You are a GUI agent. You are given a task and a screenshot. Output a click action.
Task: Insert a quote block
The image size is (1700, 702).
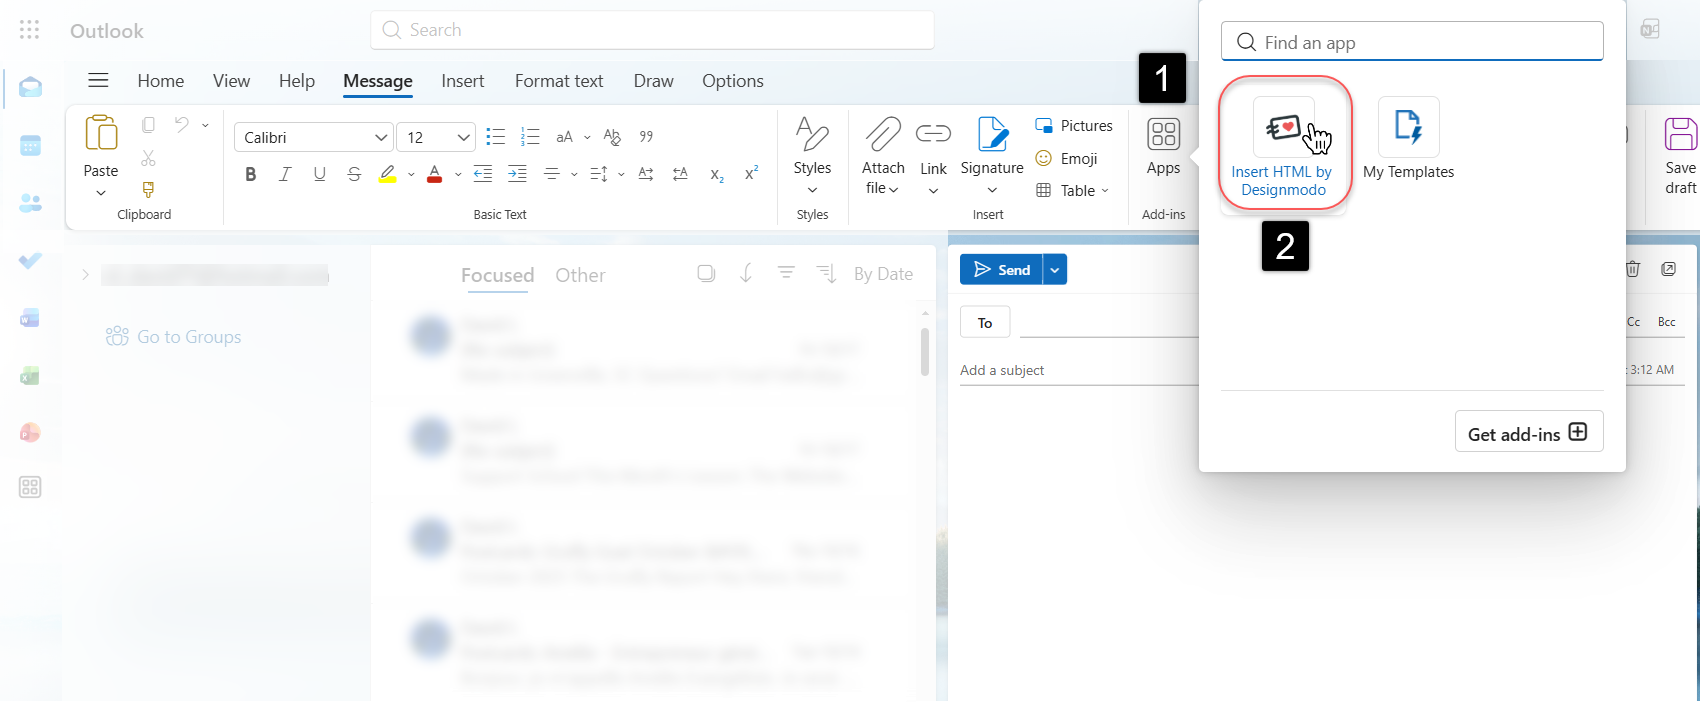click(x=646, y=137)
